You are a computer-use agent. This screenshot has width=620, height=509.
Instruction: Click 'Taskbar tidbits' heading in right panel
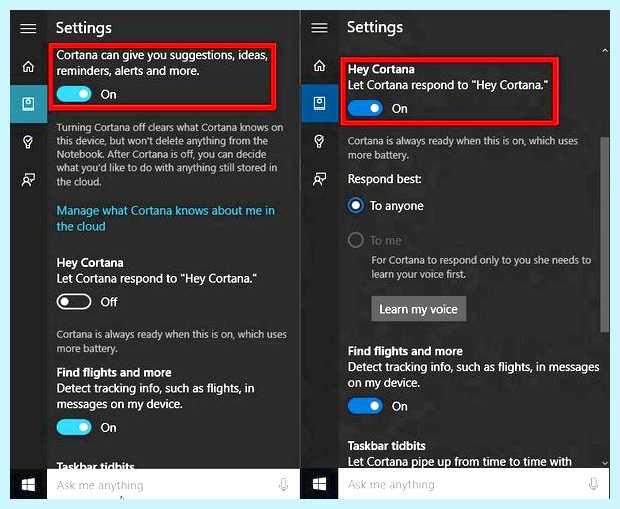click(387, 446)
